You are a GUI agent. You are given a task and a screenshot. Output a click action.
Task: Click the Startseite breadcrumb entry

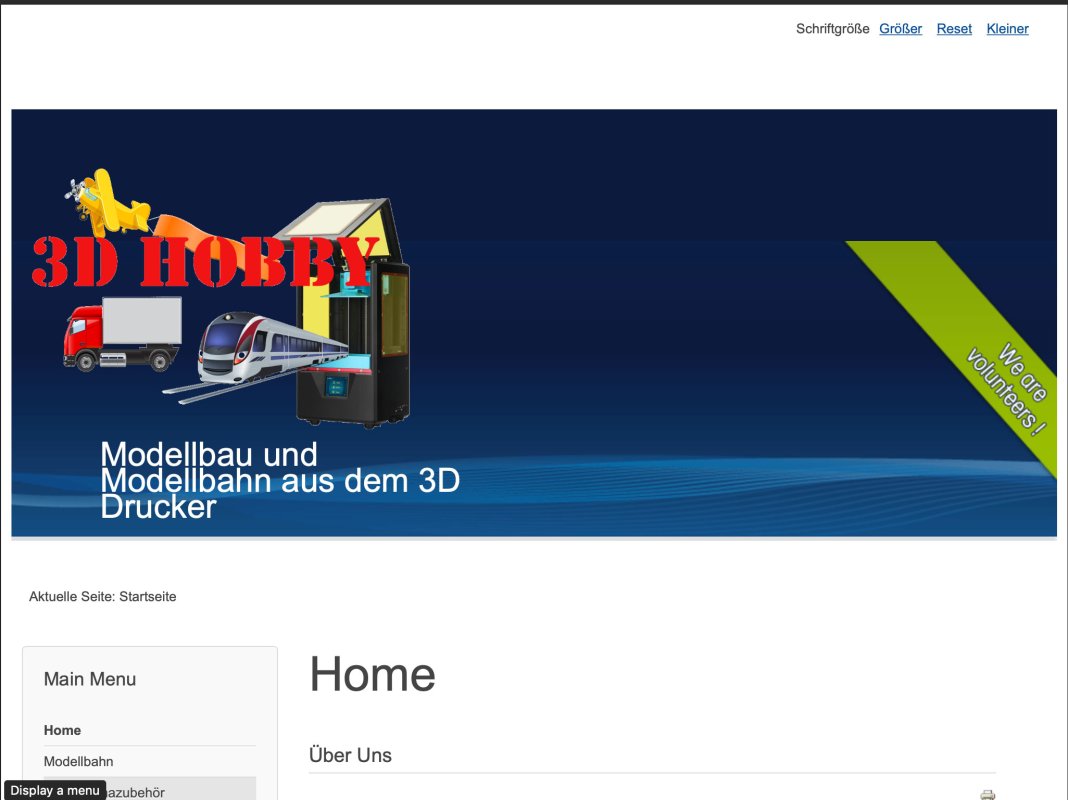coord(147,596)
